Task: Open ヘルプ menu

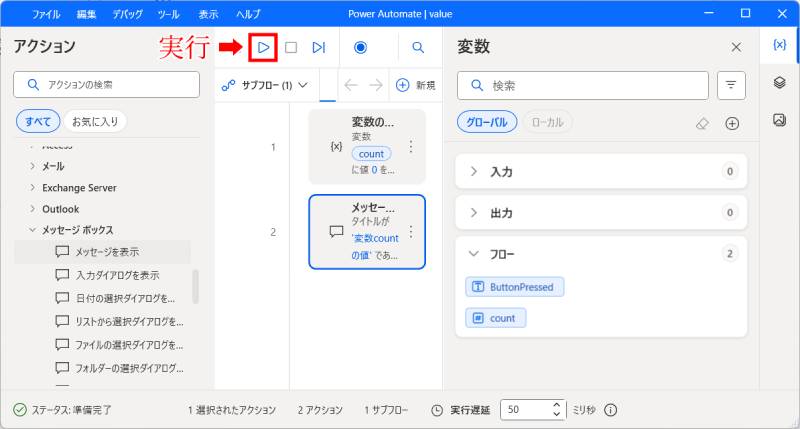Action: (248, 14)
